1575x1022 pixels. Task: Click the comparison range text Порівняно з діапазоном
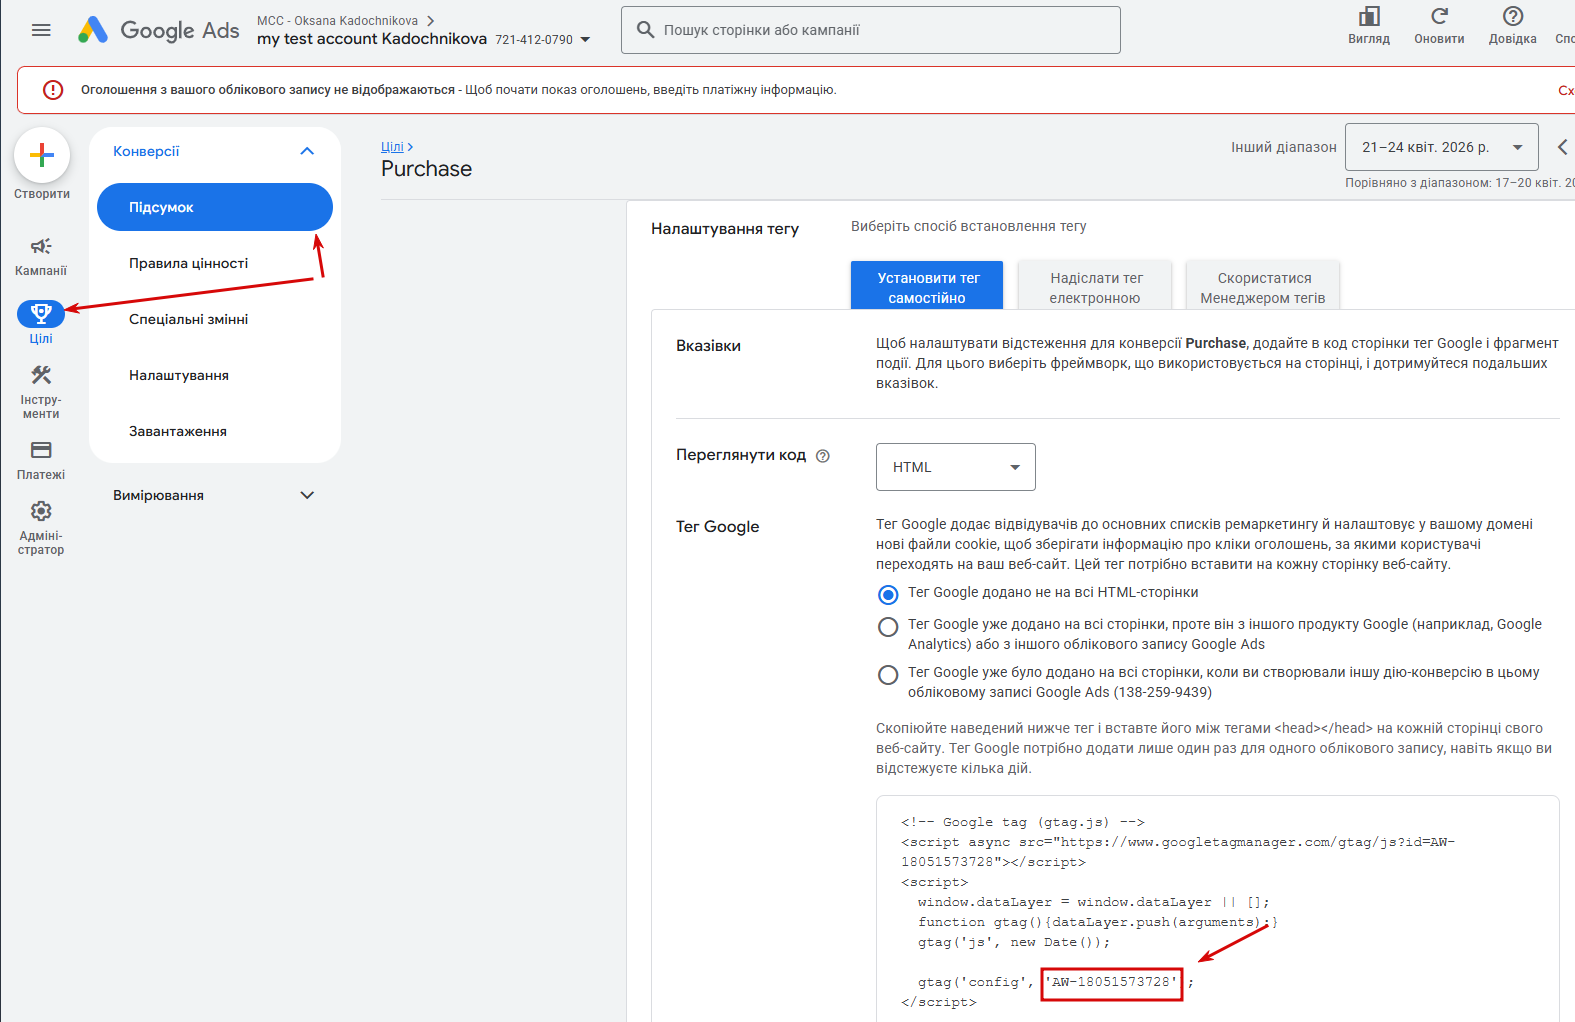(1459, 183)
